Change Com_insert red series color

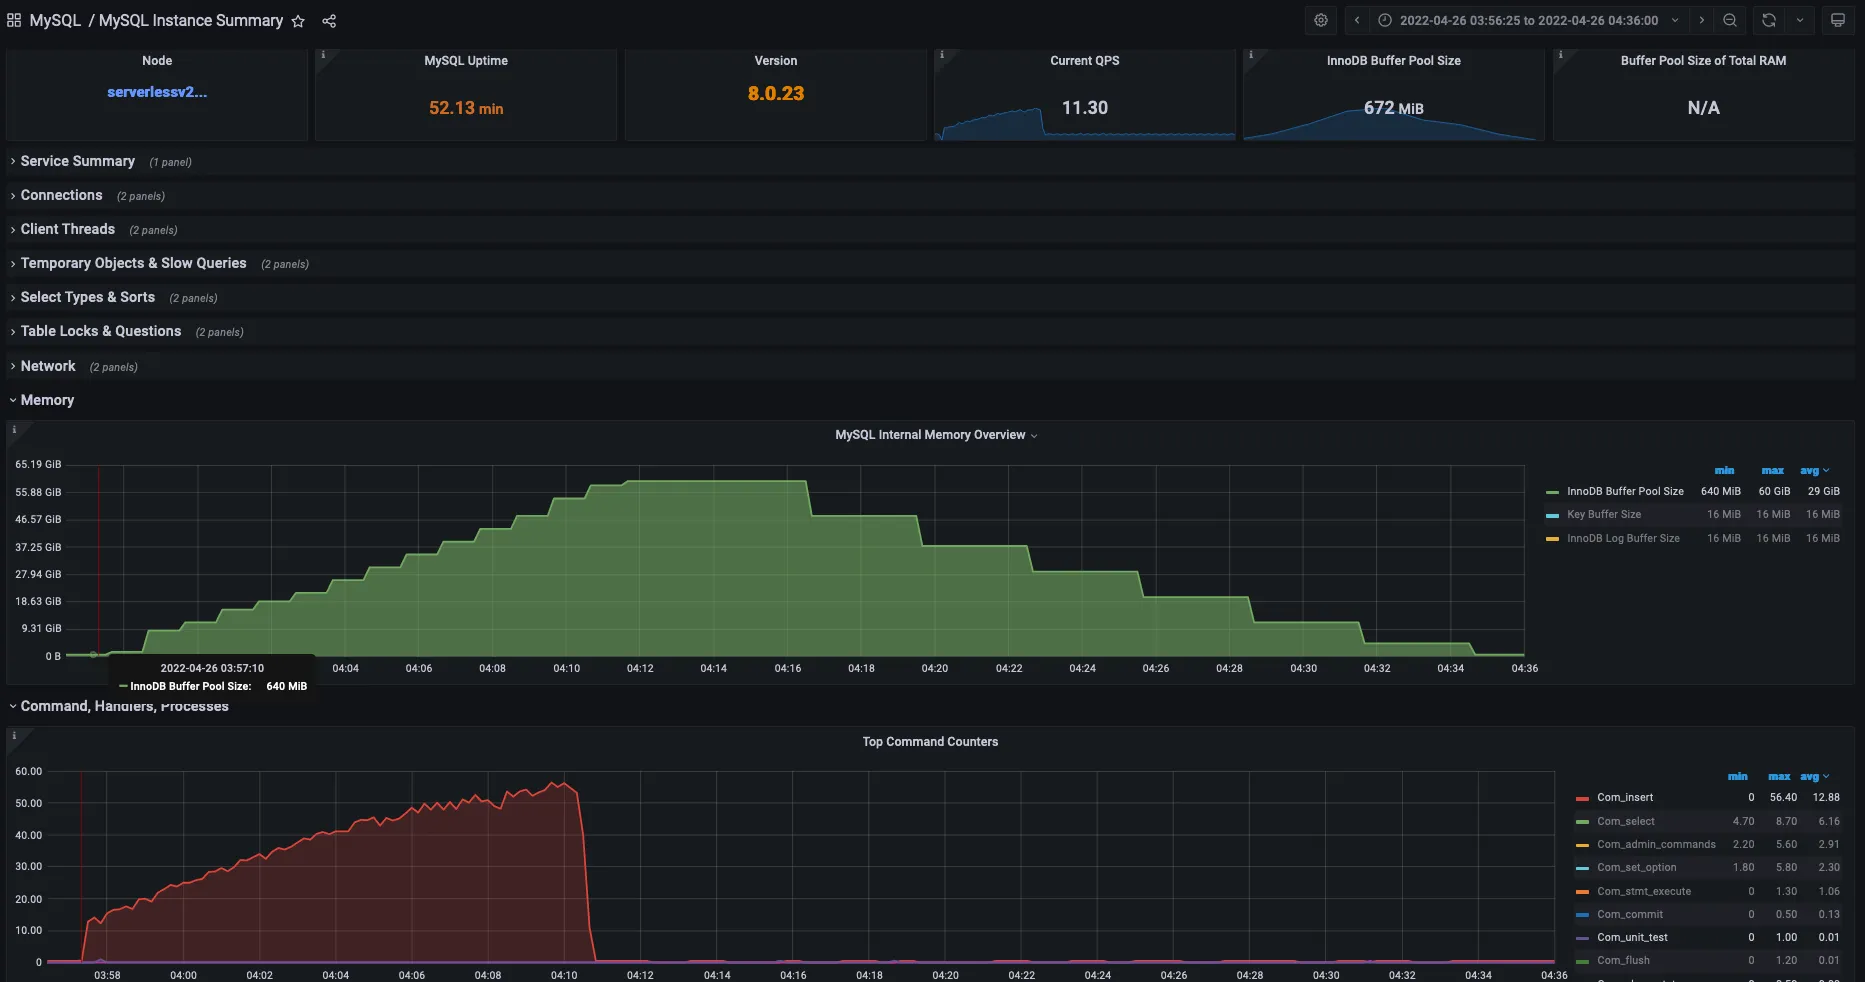[x=1582, y=798]
